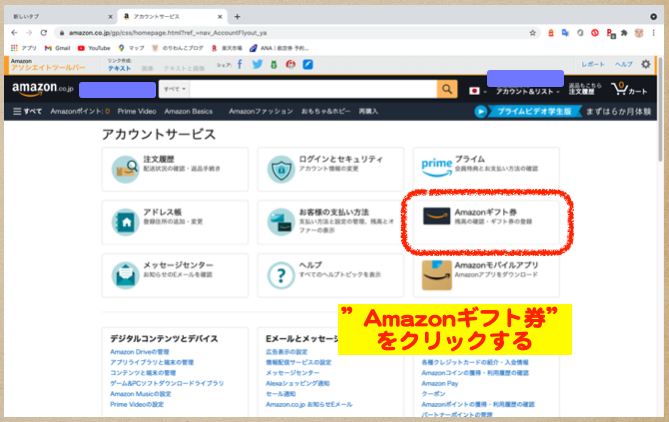
Task: Select テキスト link creation option
Action: point(119,68)
